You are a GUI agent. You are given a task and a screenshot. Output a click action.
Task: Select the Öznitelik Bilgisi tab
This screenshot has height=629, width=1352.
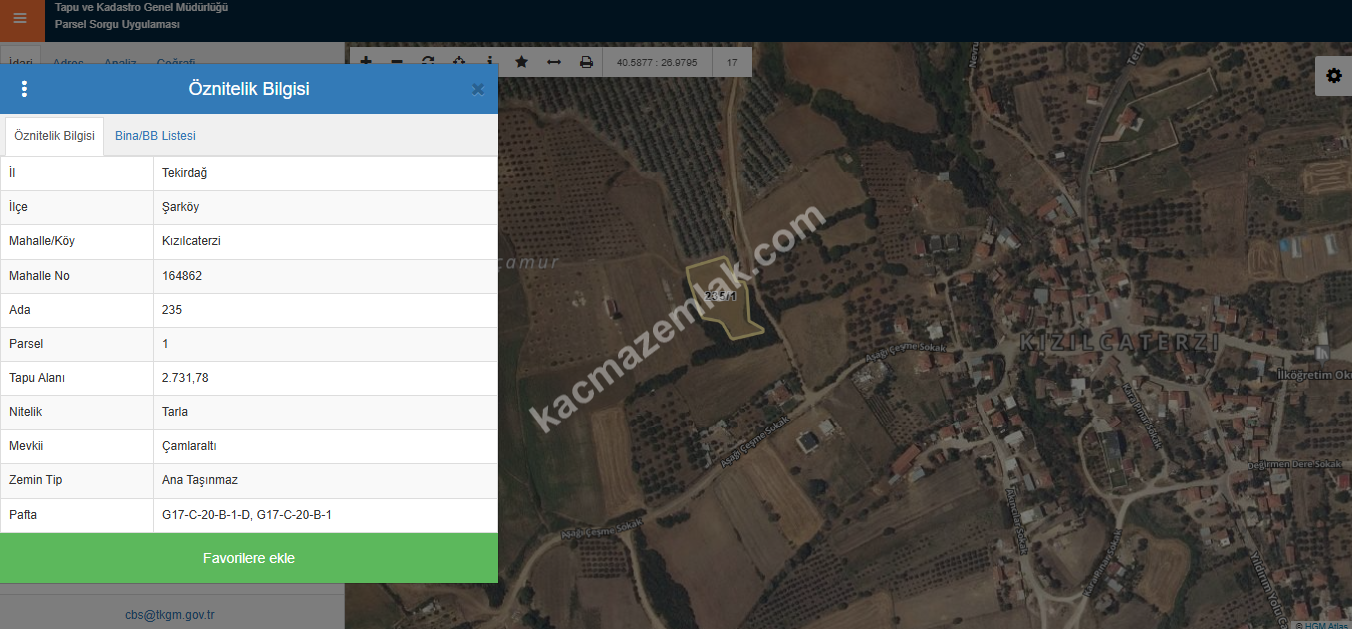[x=55, y=136]
